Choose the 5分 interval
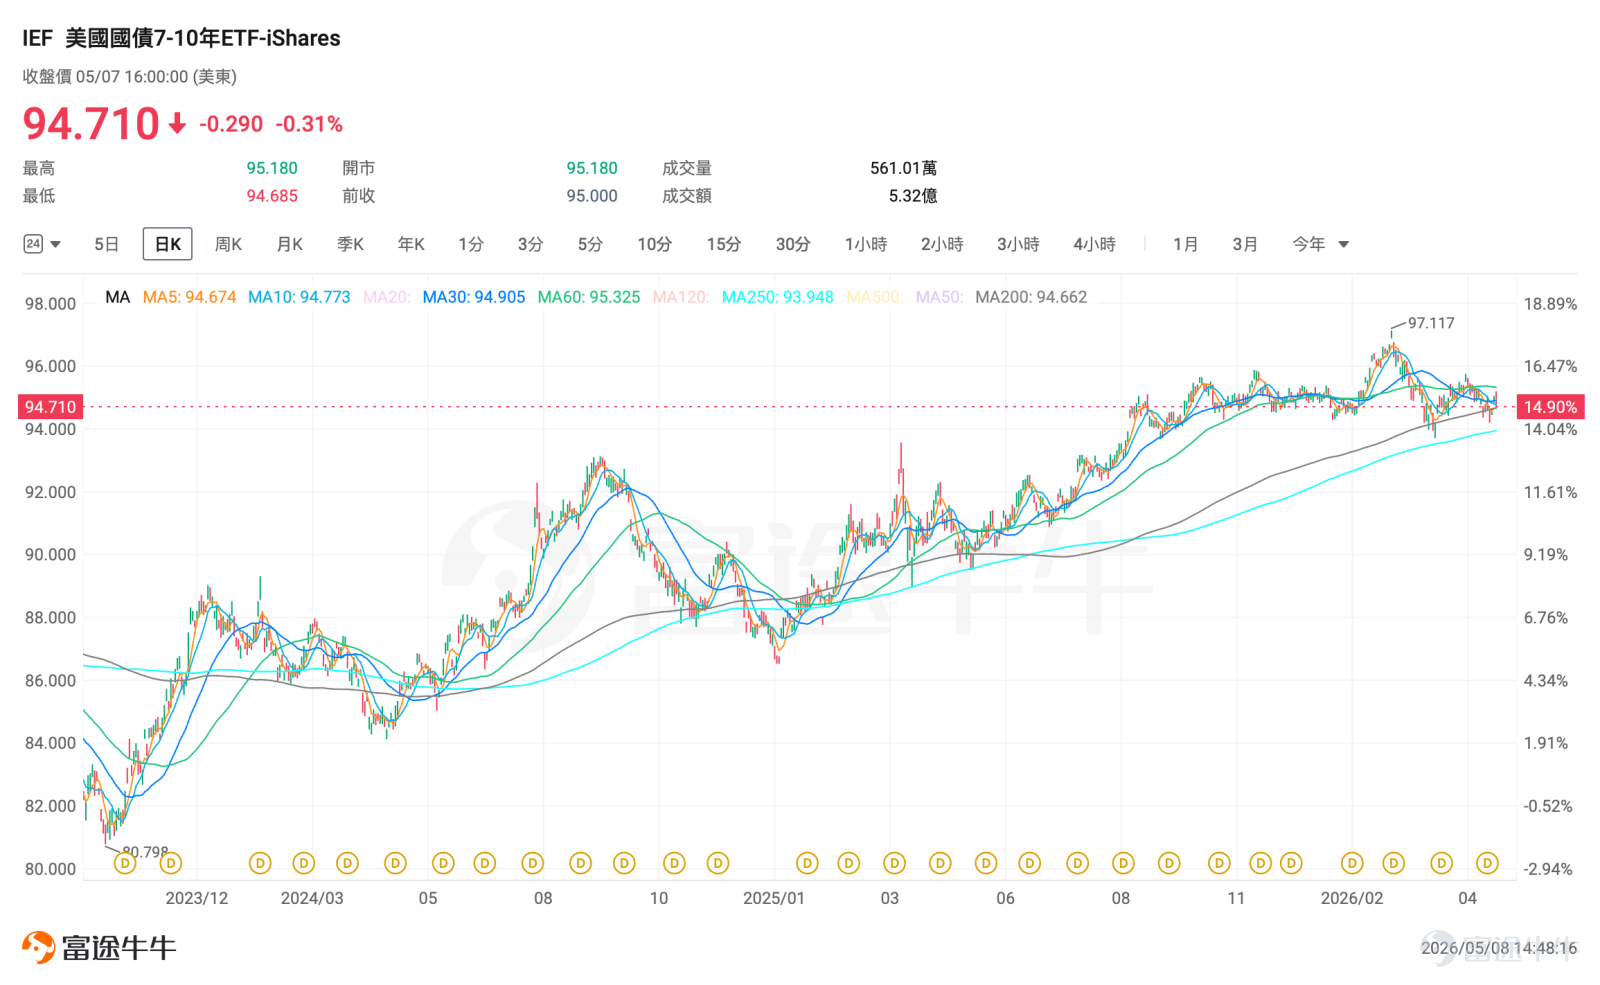Screen dimensions: 1600x985 coord(590,244)
